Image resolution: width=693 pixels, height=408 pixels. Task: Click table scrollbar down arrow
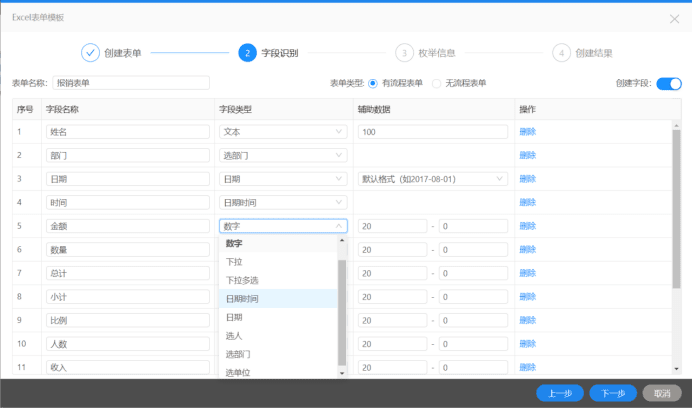[676, 369]
